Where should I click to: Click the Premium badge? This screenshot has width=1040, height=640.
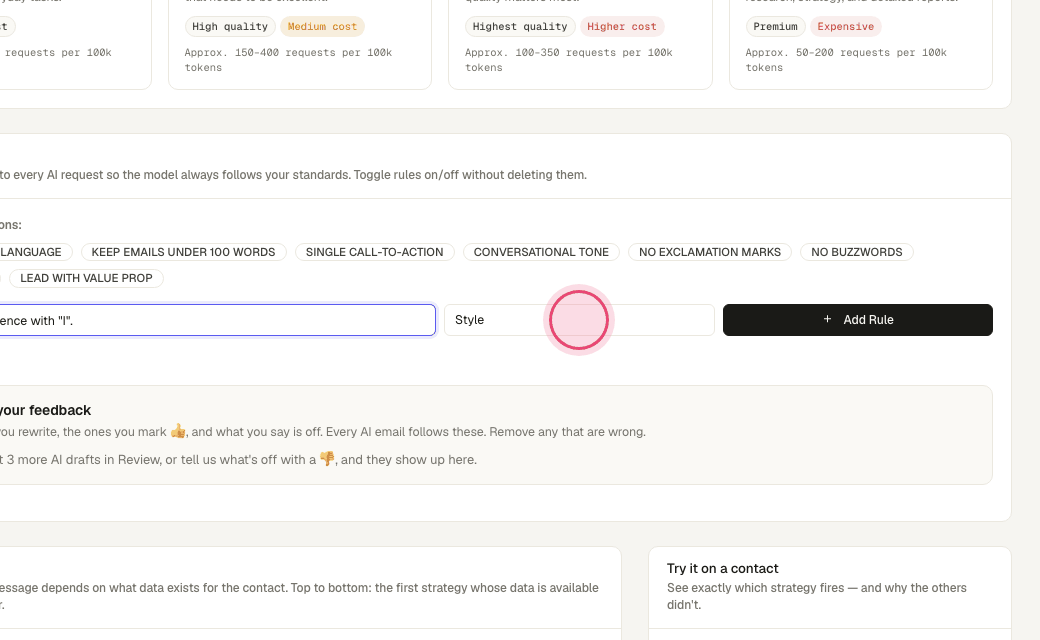point(775,27)
